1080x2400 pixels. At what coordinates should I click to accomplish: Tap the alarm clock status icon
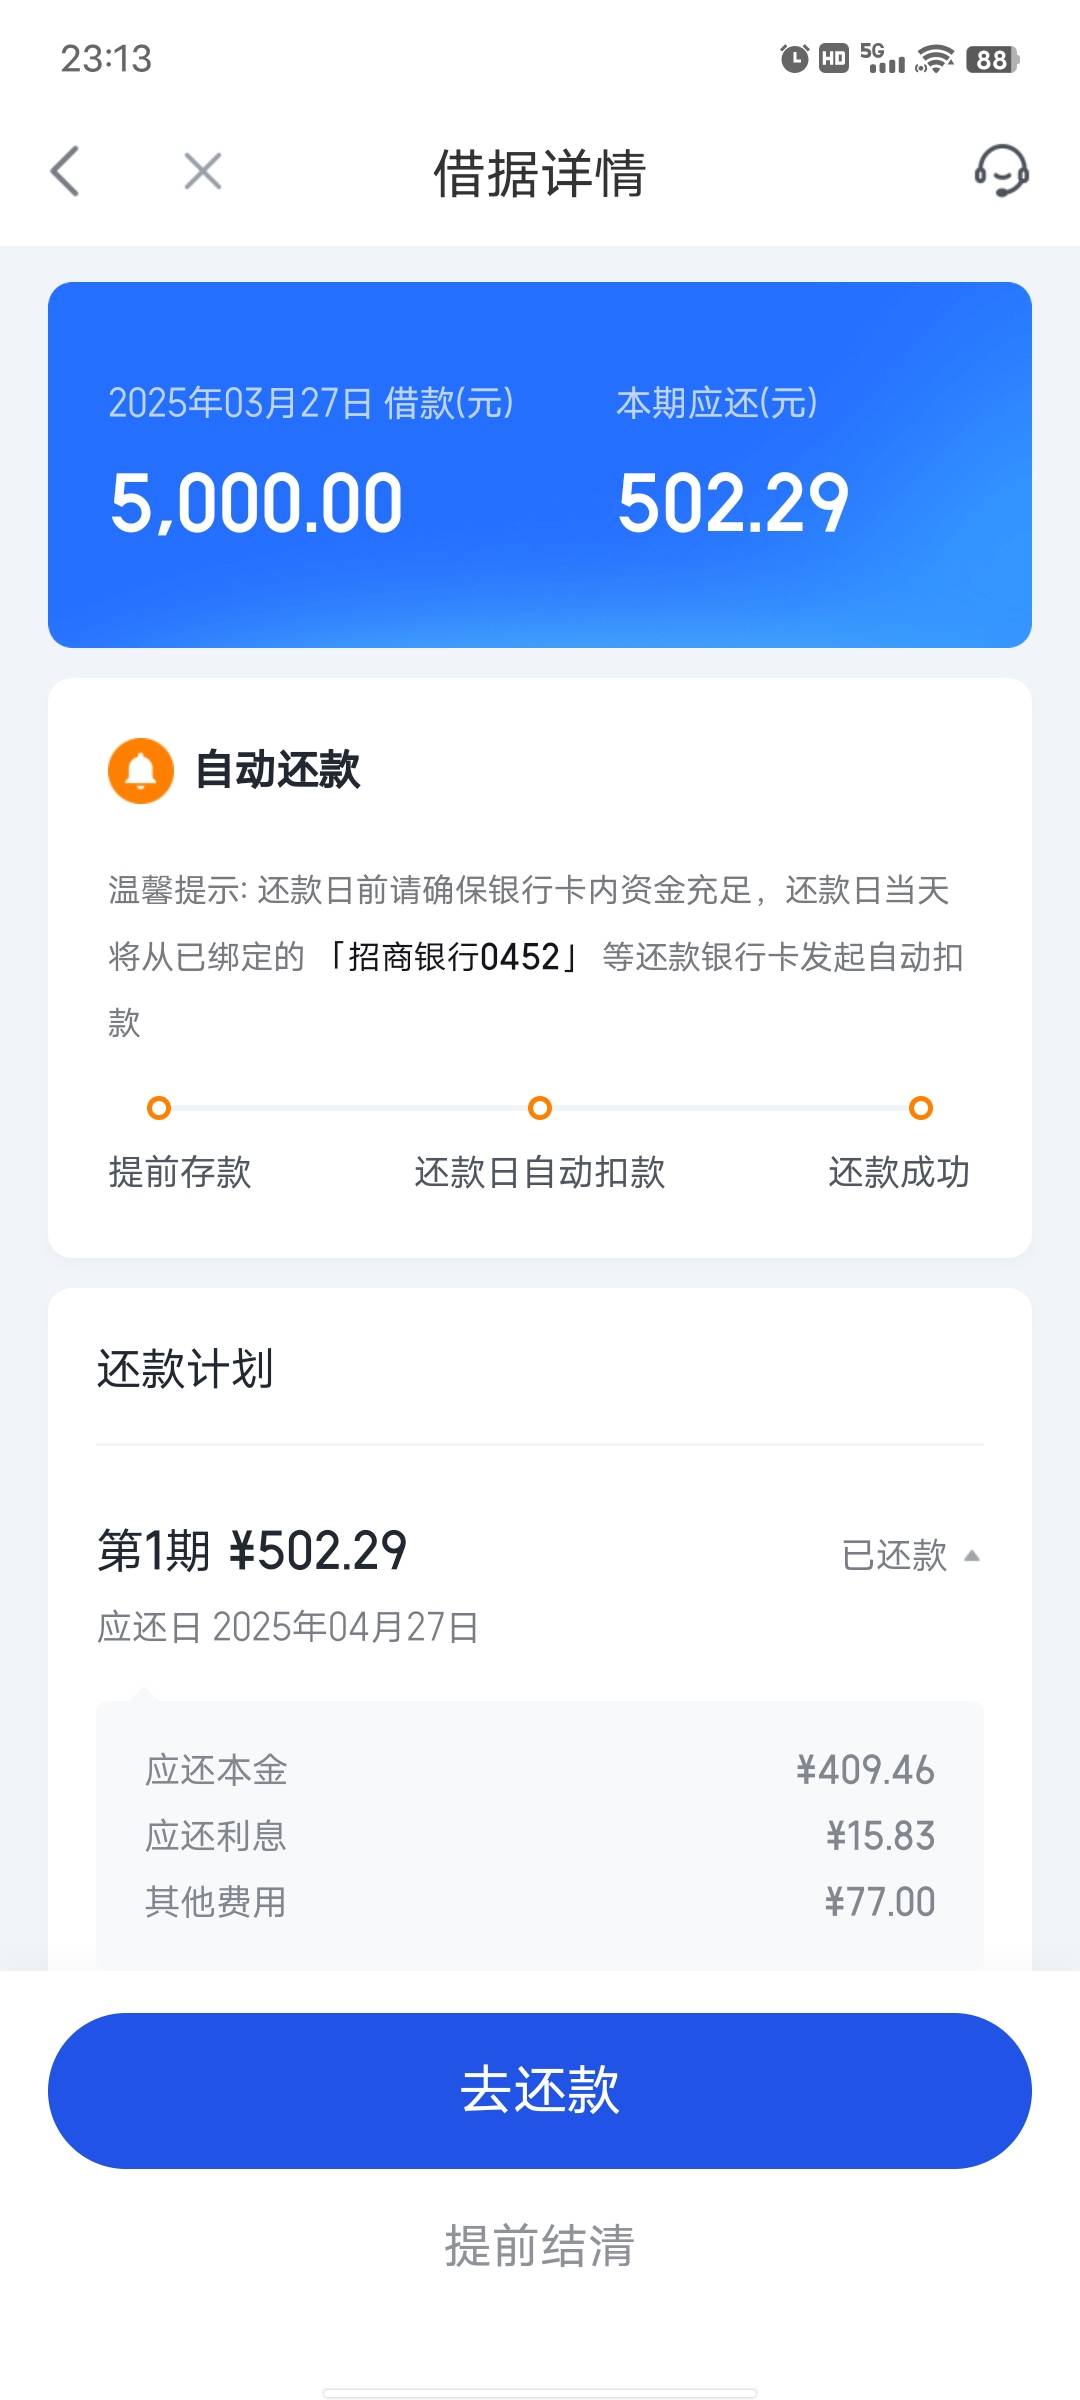tap(794, 59)
